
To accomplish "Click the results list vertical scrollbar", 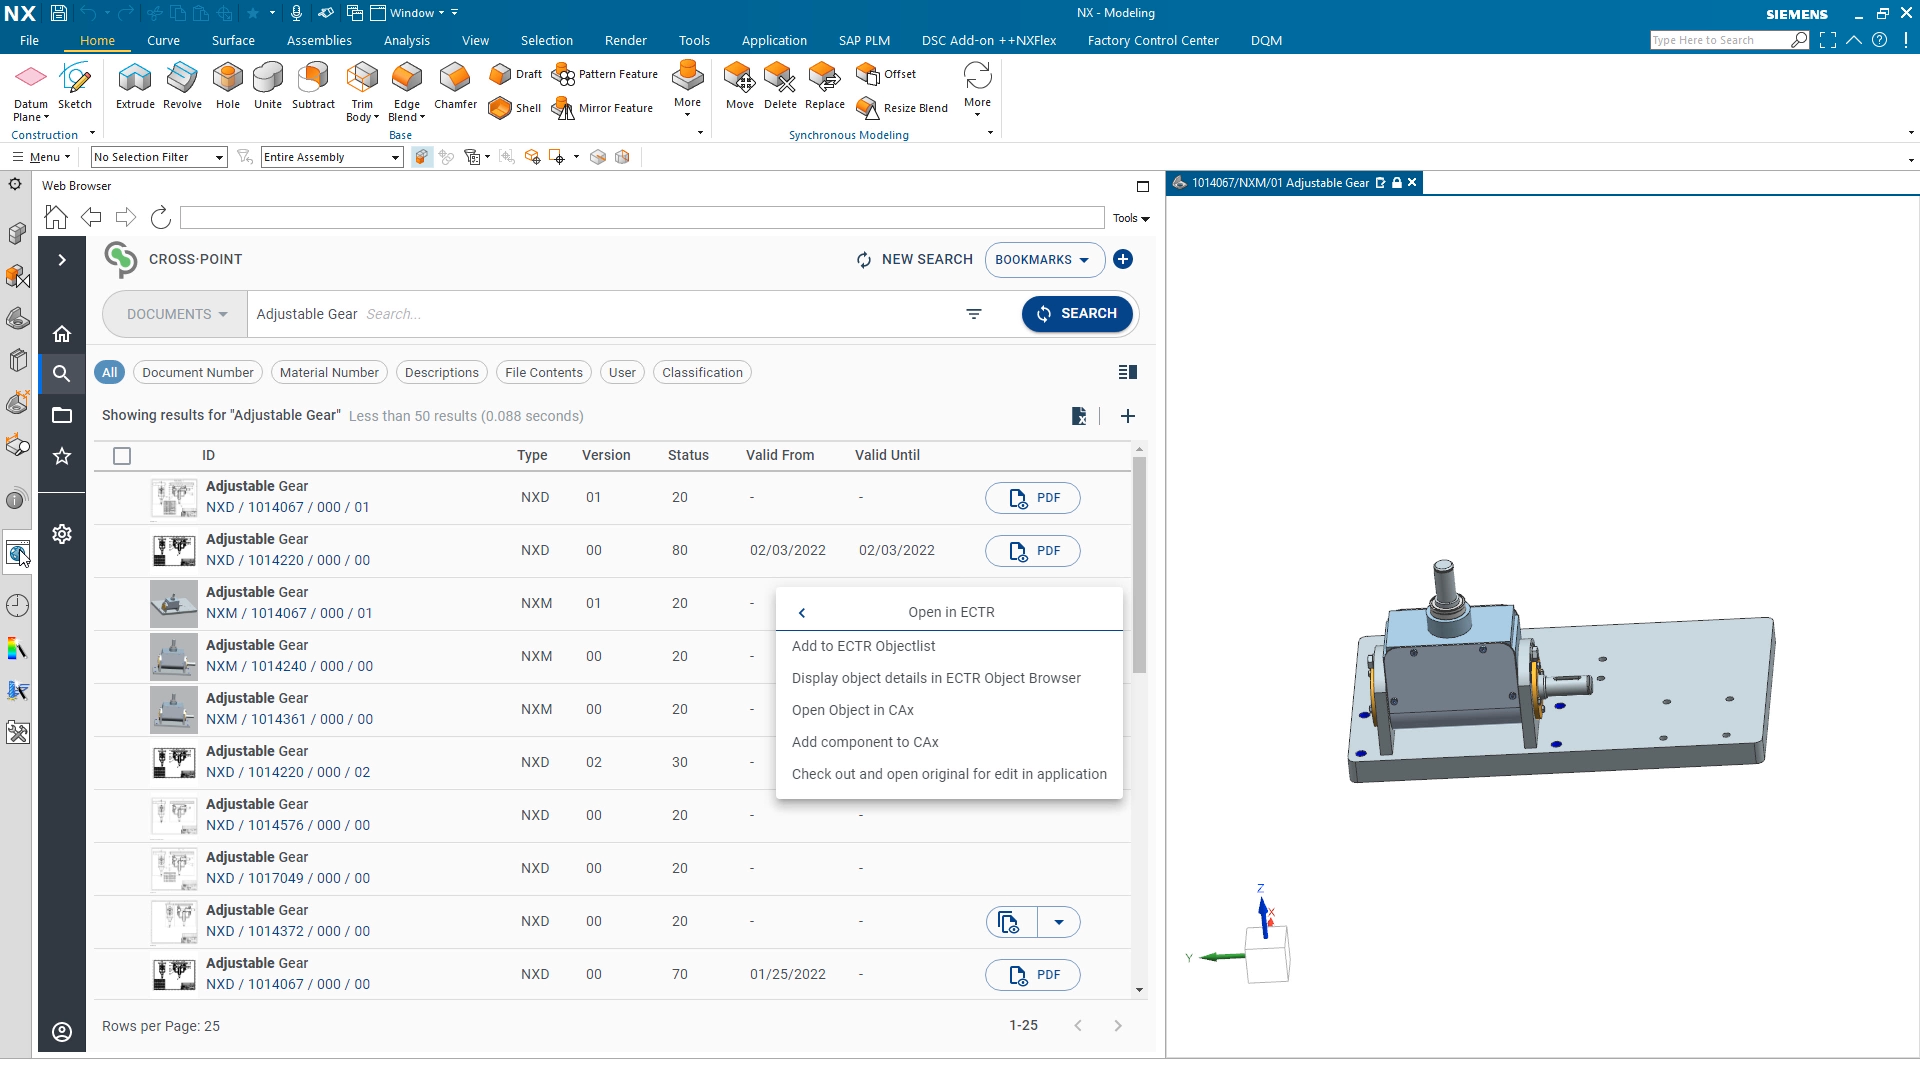I will pyautogui.click(x=1139, y=565).
